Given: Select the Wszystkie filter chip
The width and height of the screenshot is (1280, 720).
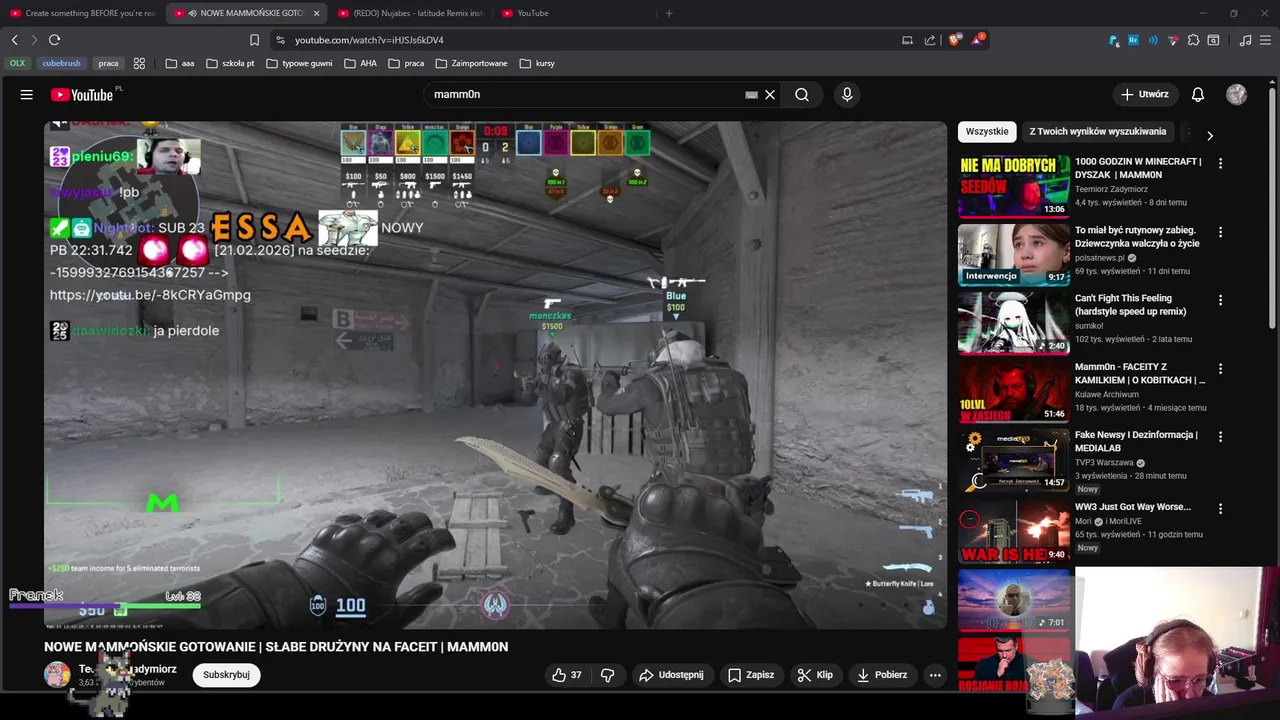Looking at the screenshot, I should point(987,131).
